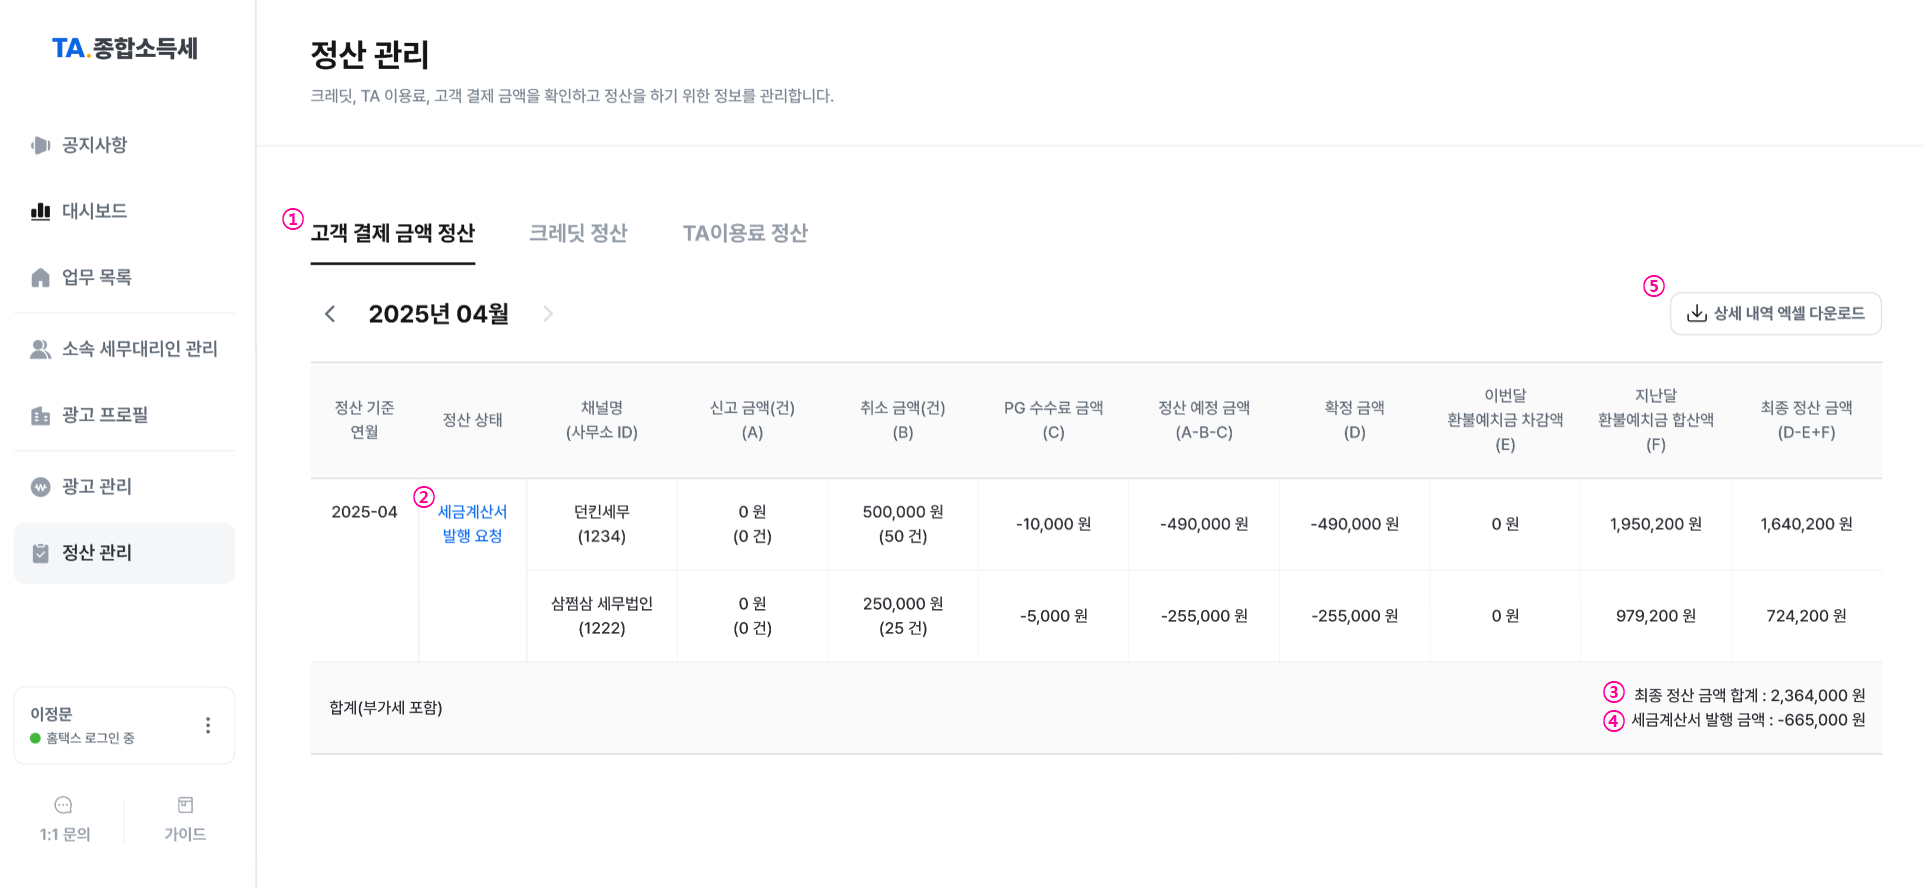Switch to the TA이용료 정산 tab

click(x=745, y=233)
